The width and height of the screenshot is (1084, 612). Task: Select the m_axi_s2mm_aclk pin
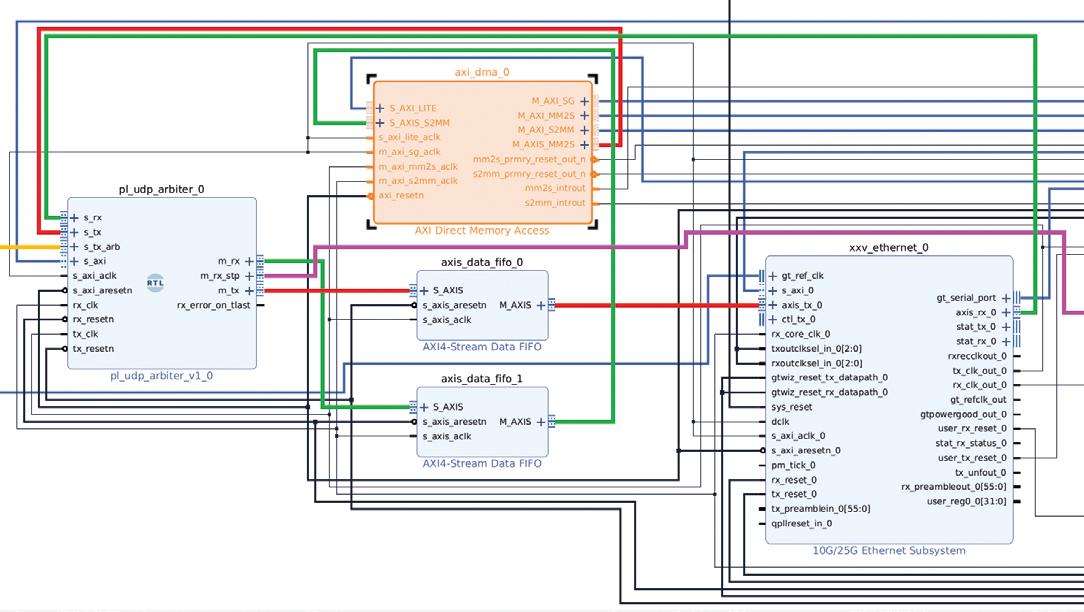(x=418, y=181)
